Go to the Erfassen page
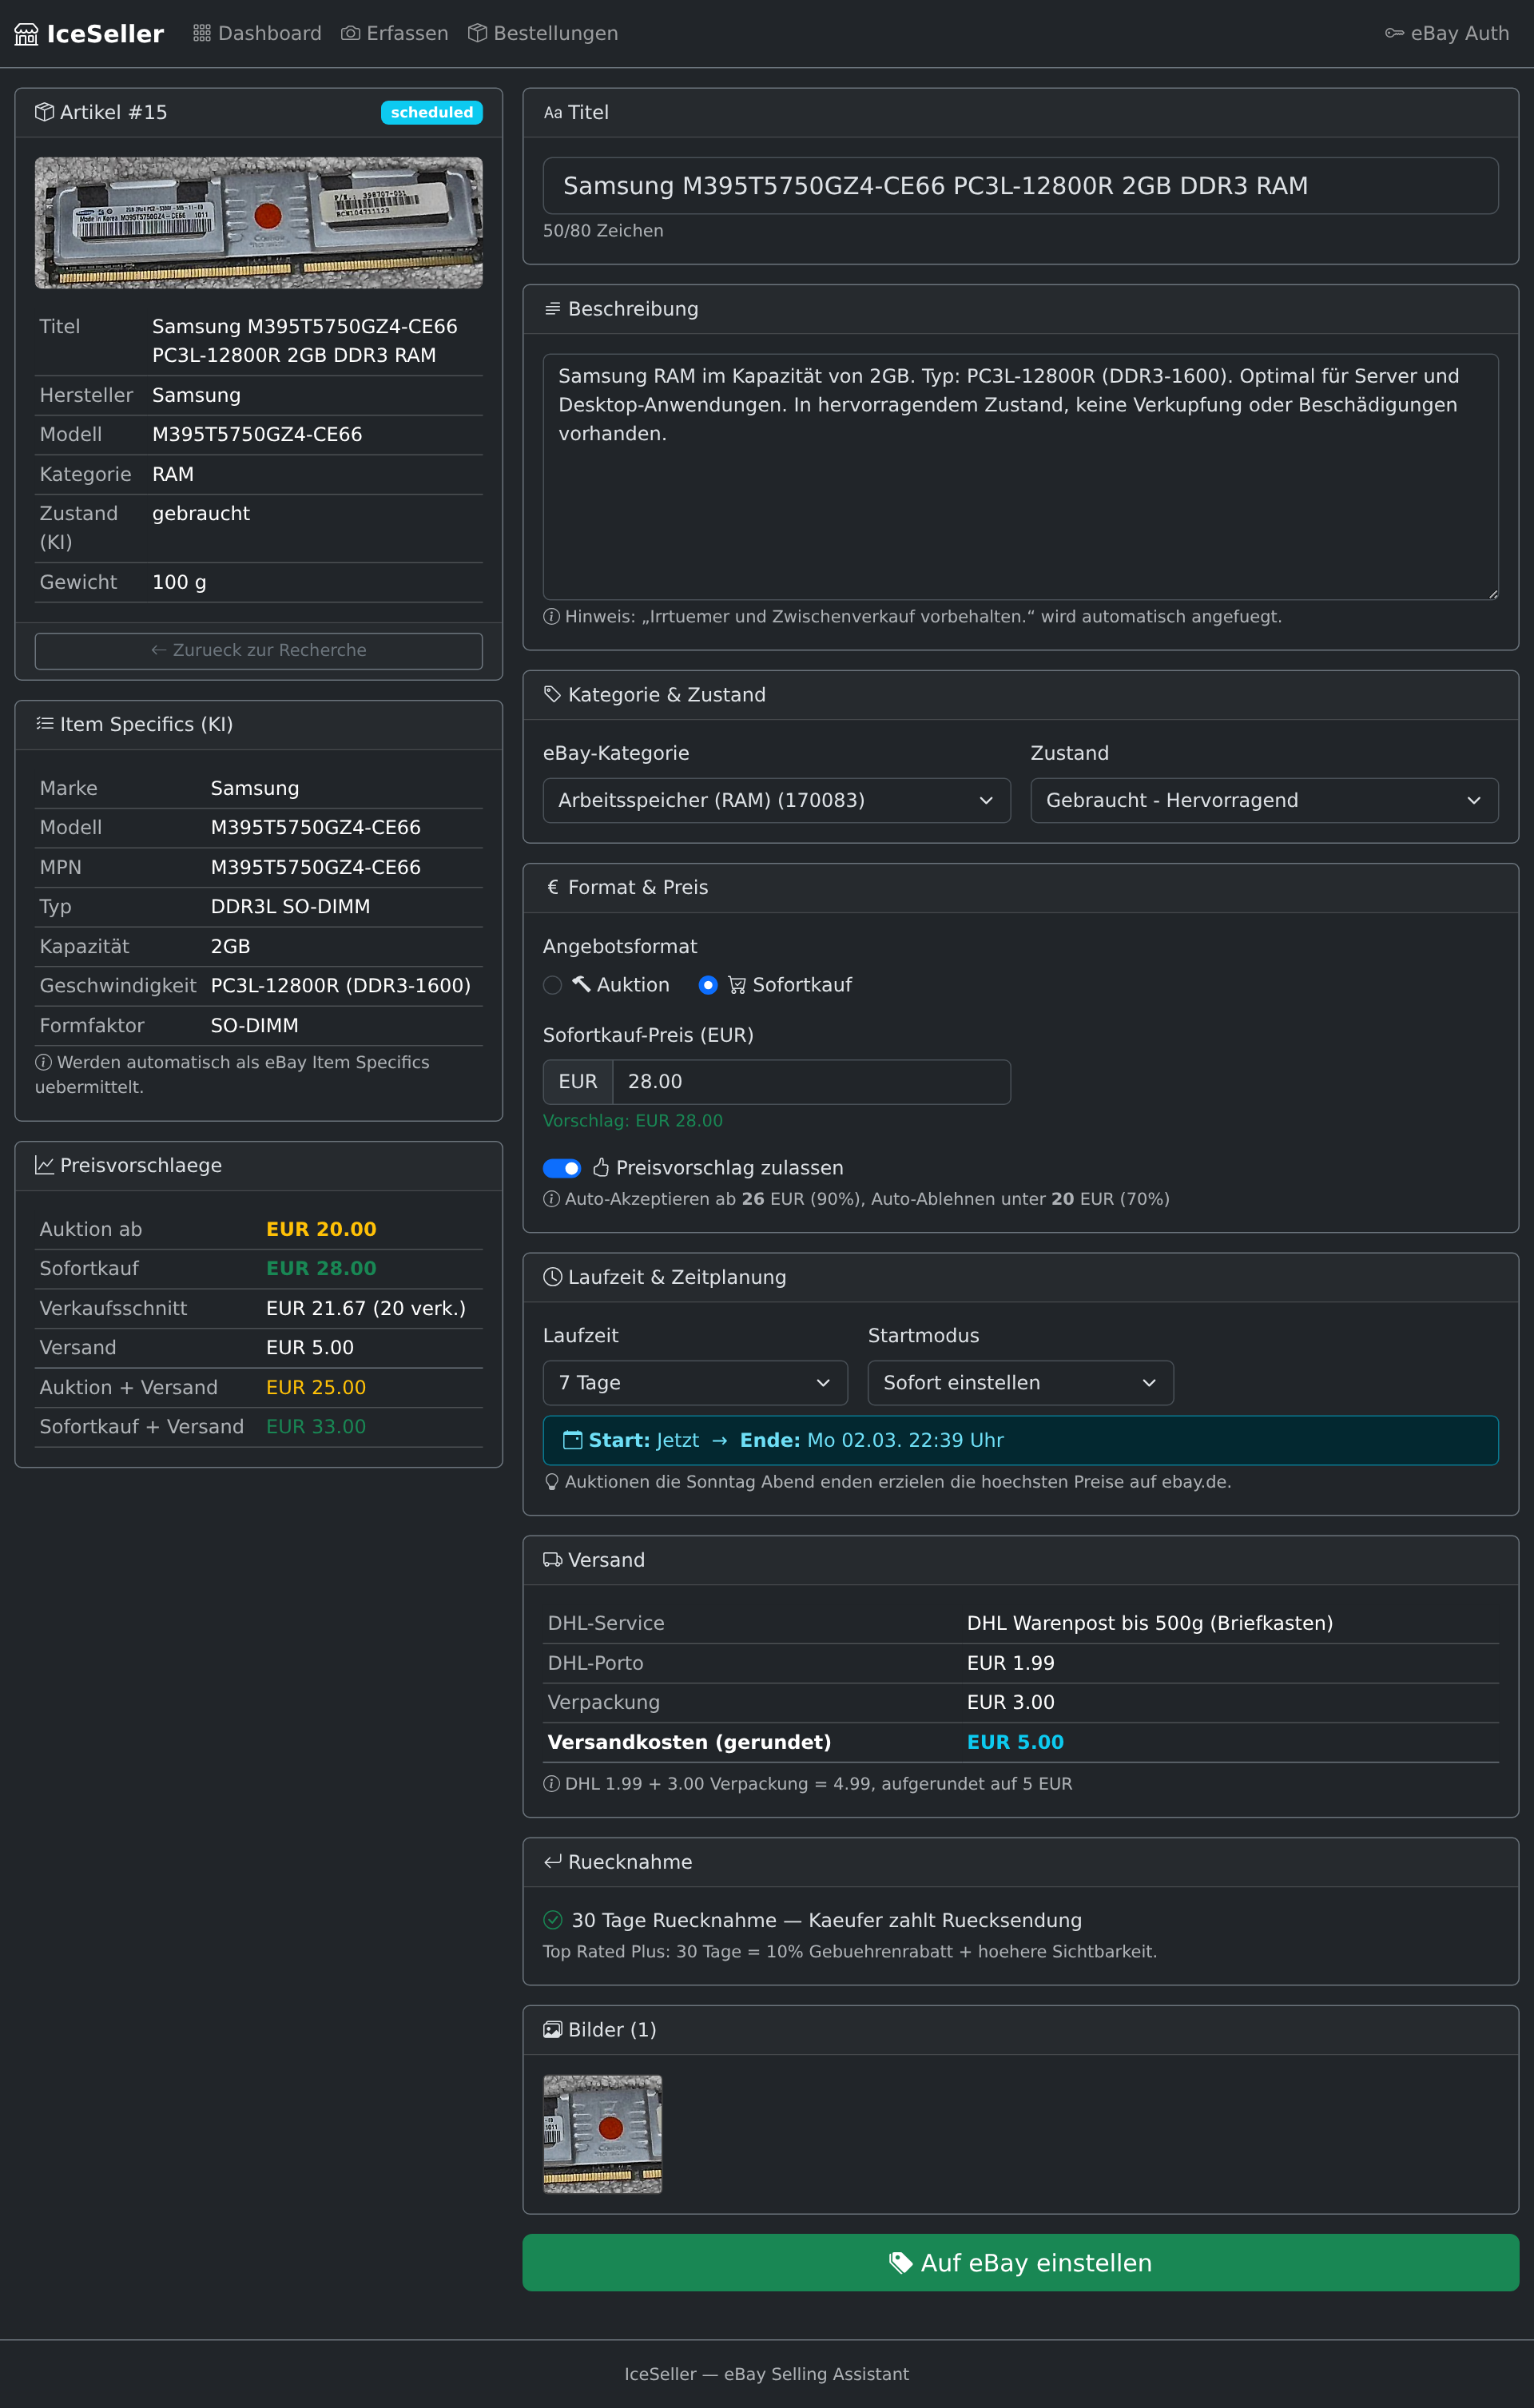Image resolution: width=1534 pixels, height=2408 pixels. pyautogui.click(x=394, y=33)
